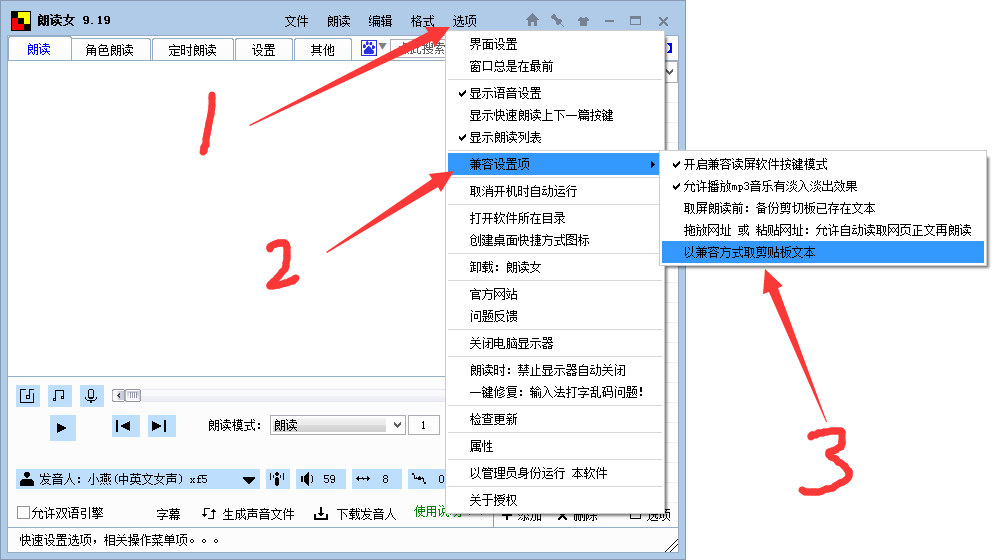
Task: Play reading with the play button
Action: 62,427
